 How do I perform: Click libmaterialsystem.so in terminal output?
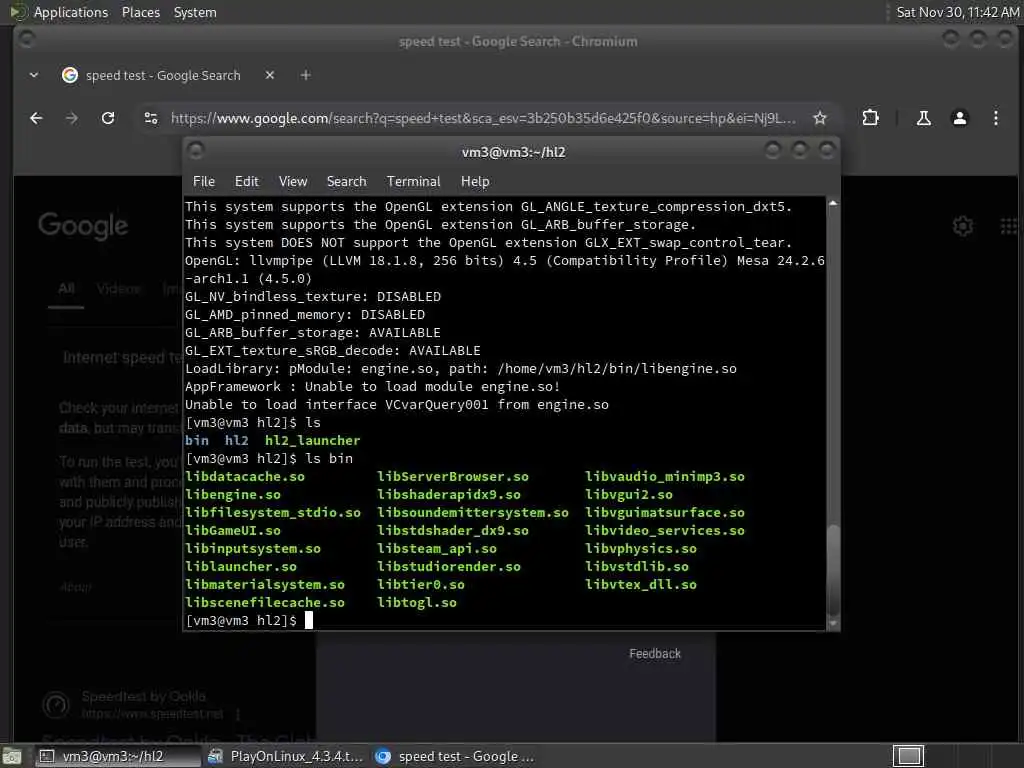pyautogui.click(x=264, y=584)
